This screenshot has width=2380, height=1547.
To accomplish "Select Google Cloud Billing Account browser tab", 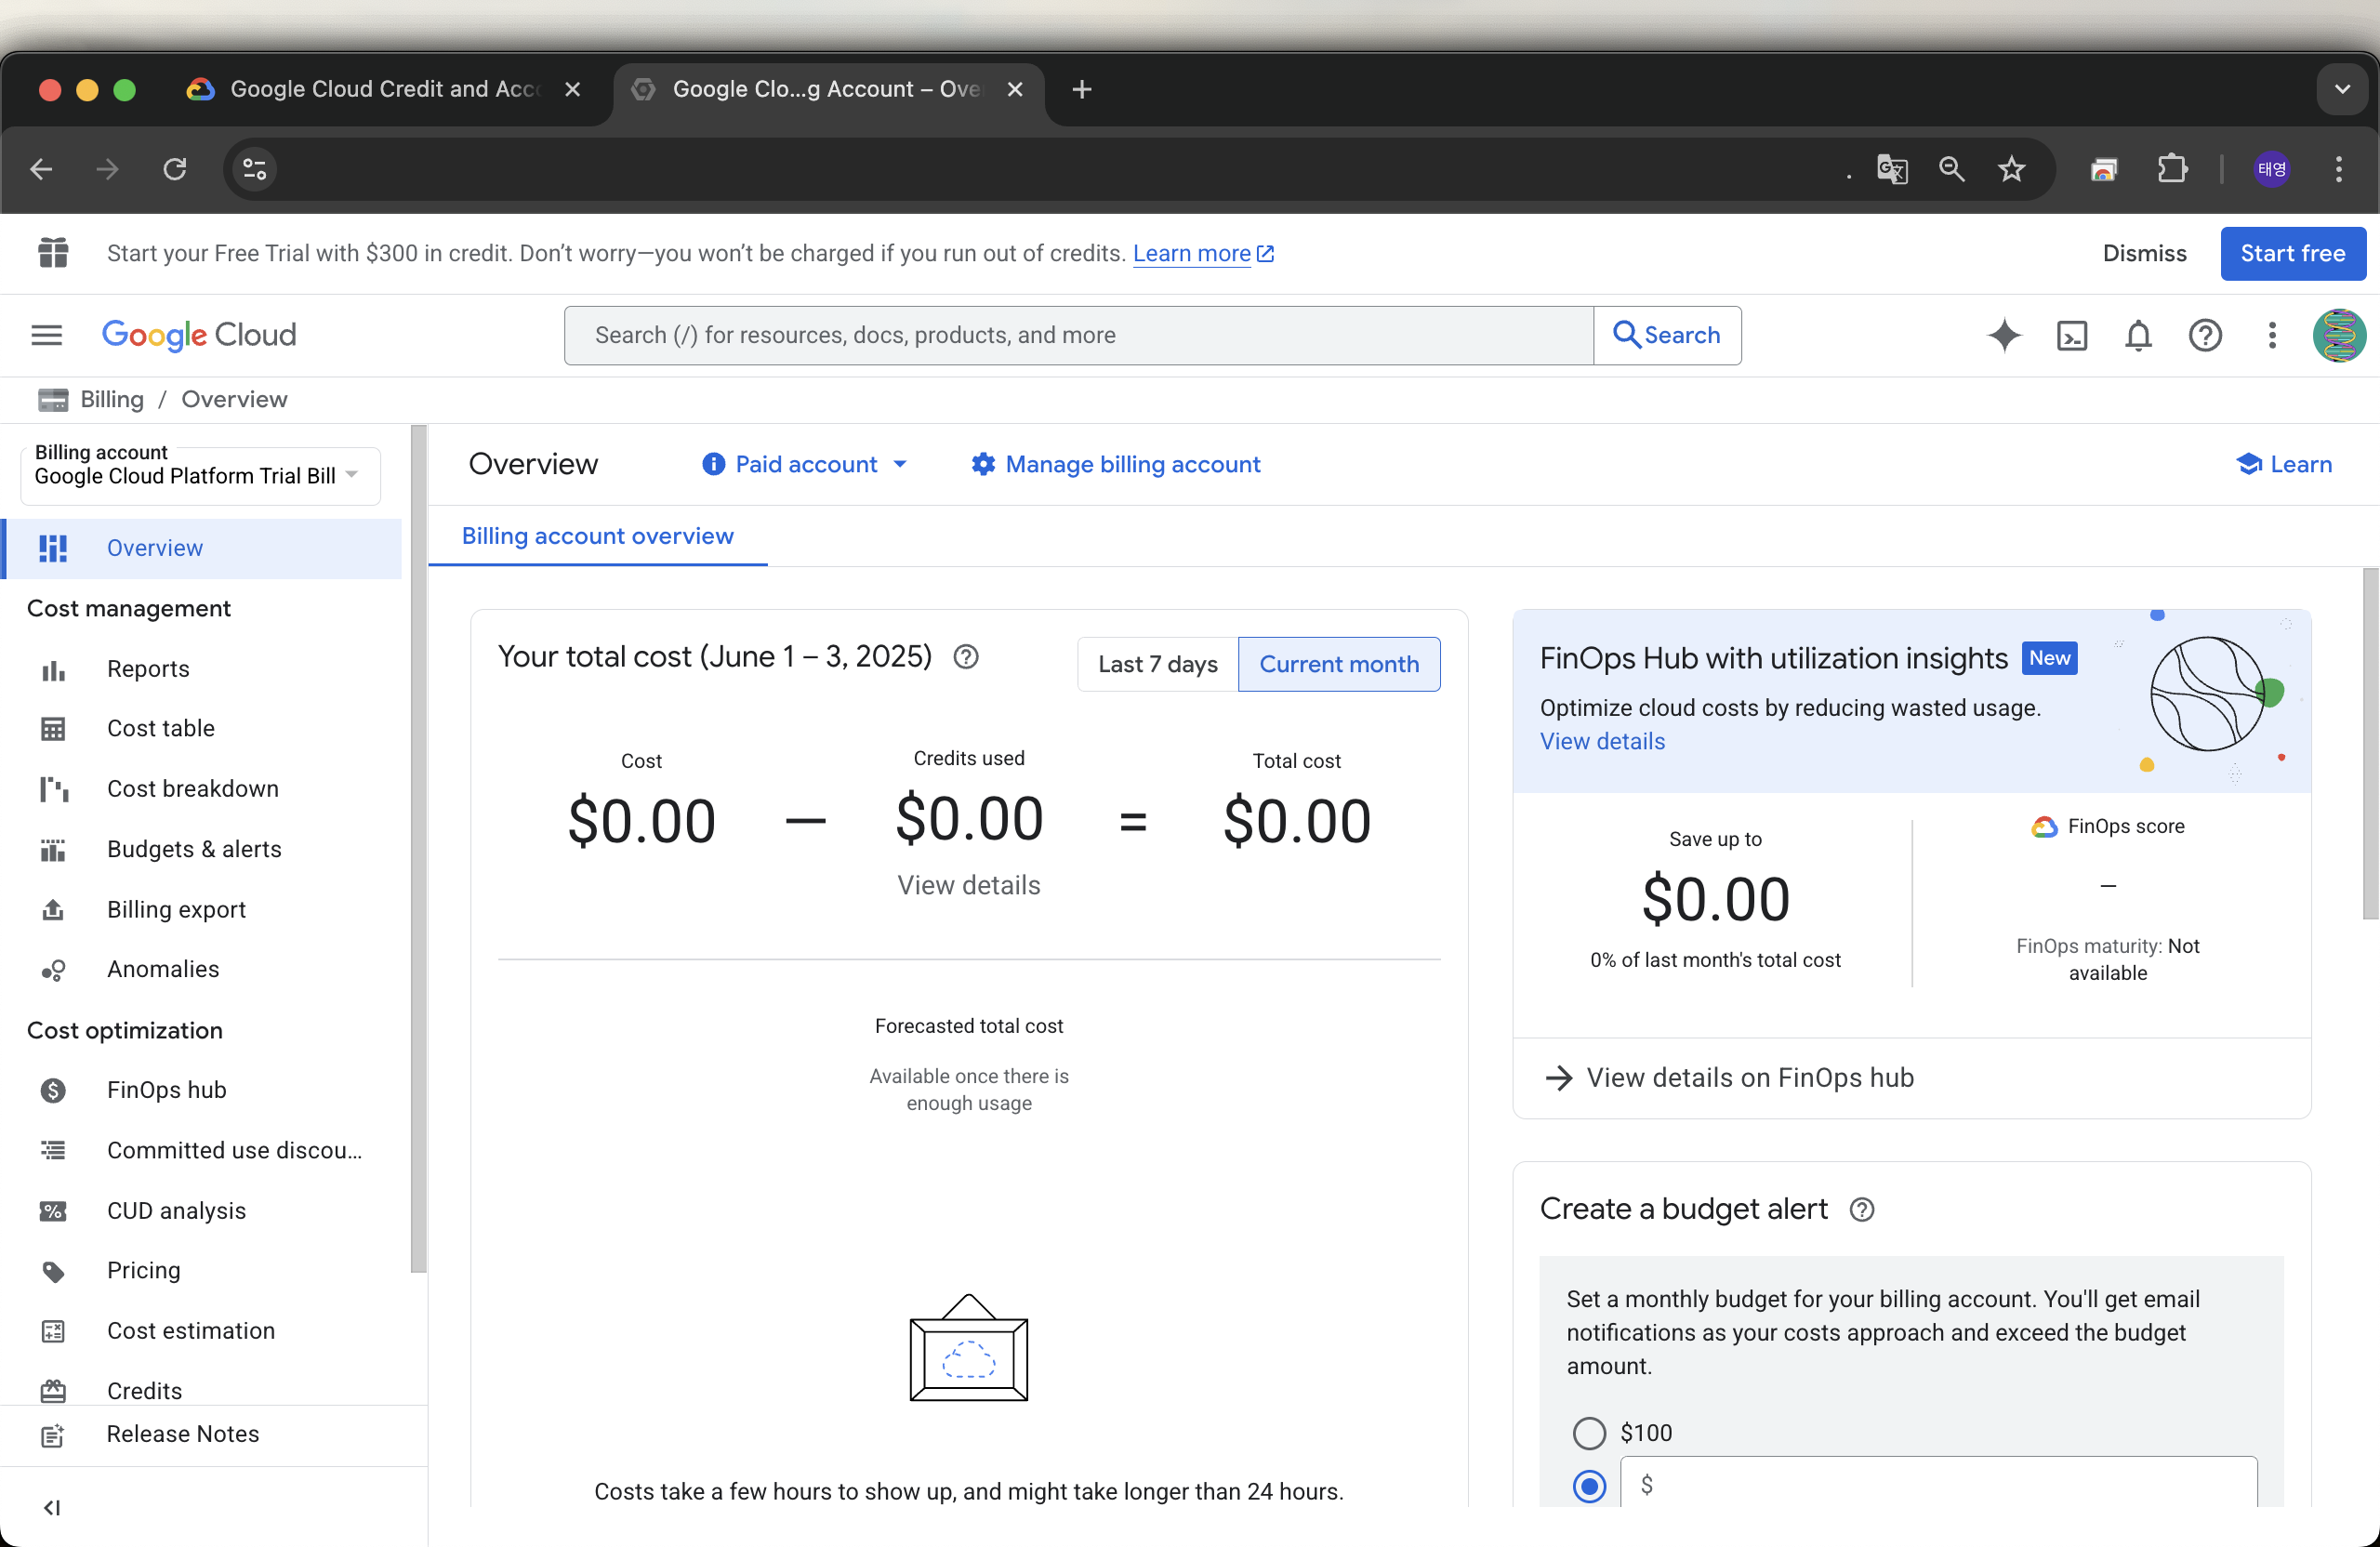I will (x=828, y=89).
